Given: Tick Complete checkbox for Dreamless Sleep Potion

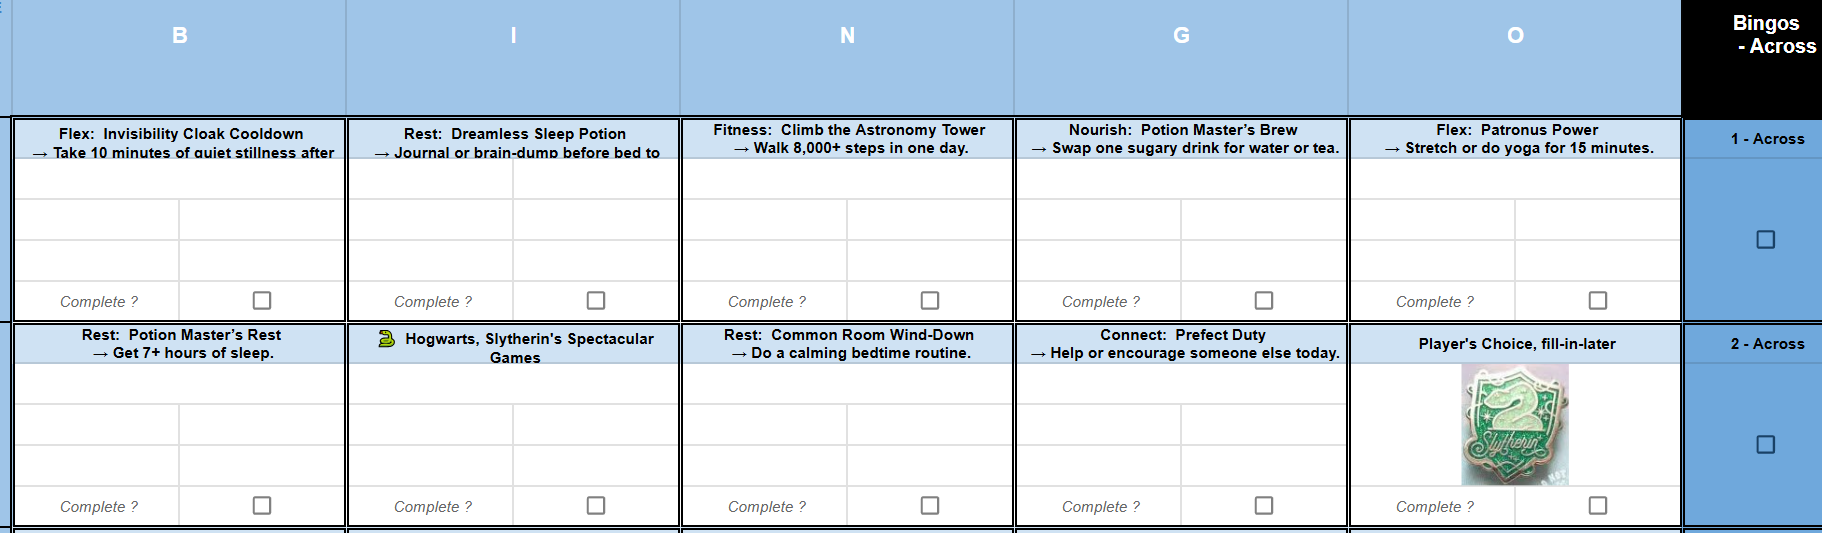Looking at the screenshot, I should pyautogui.click(x=596, y=300).
